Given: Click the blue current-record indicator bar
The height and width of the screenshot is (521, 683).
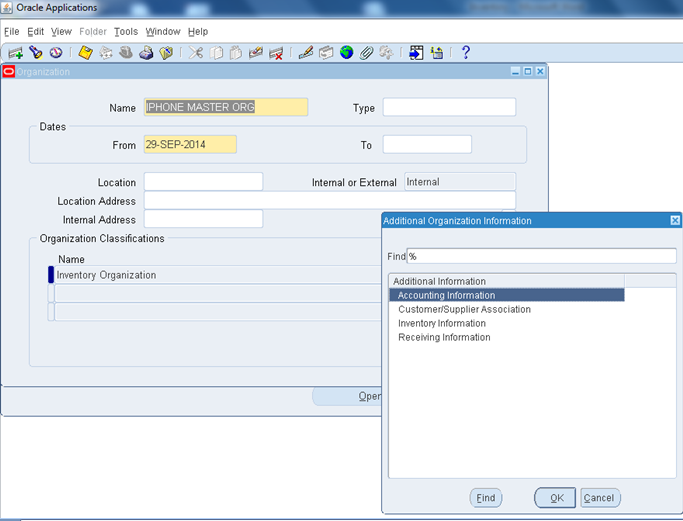Looking at the screenshot, I should tap(51, 275).
